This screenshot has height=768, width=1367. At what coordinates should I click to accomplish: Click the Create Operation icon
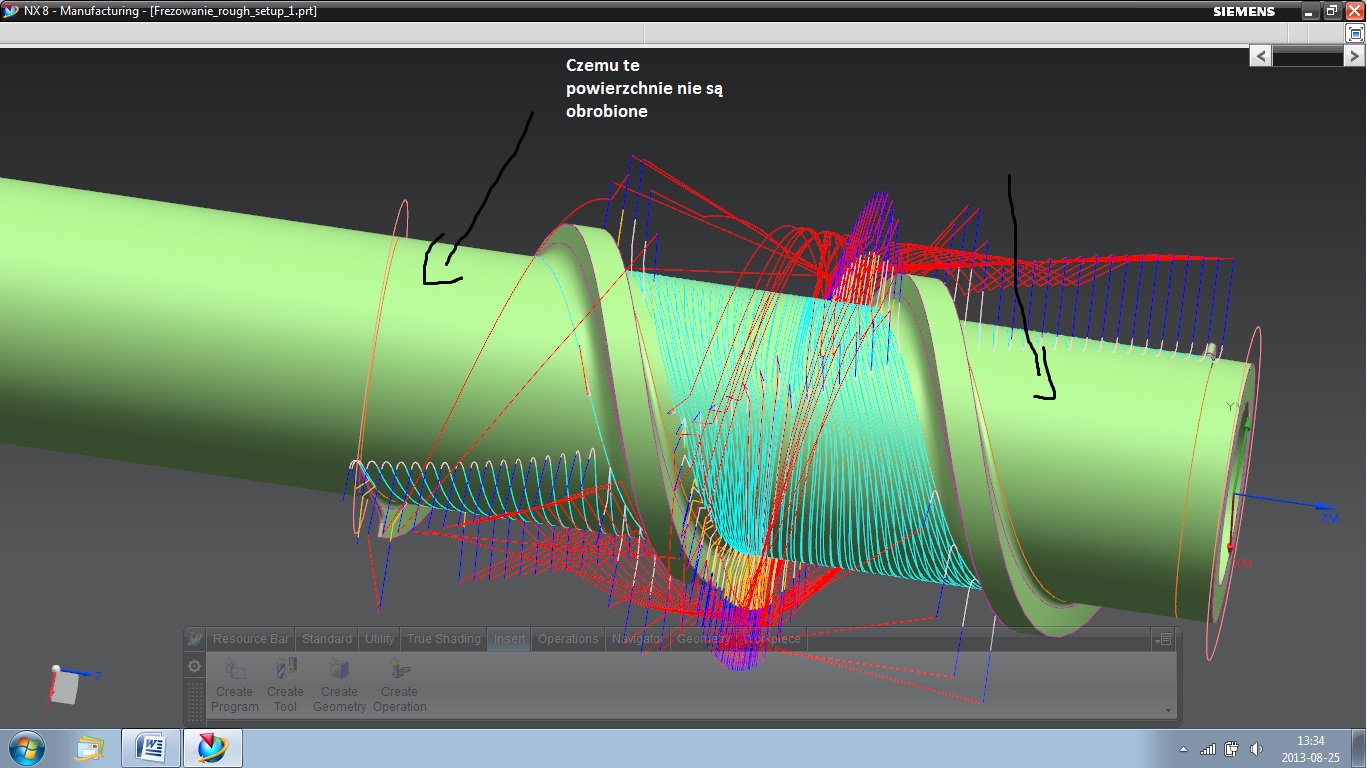[x=399, y=669]
